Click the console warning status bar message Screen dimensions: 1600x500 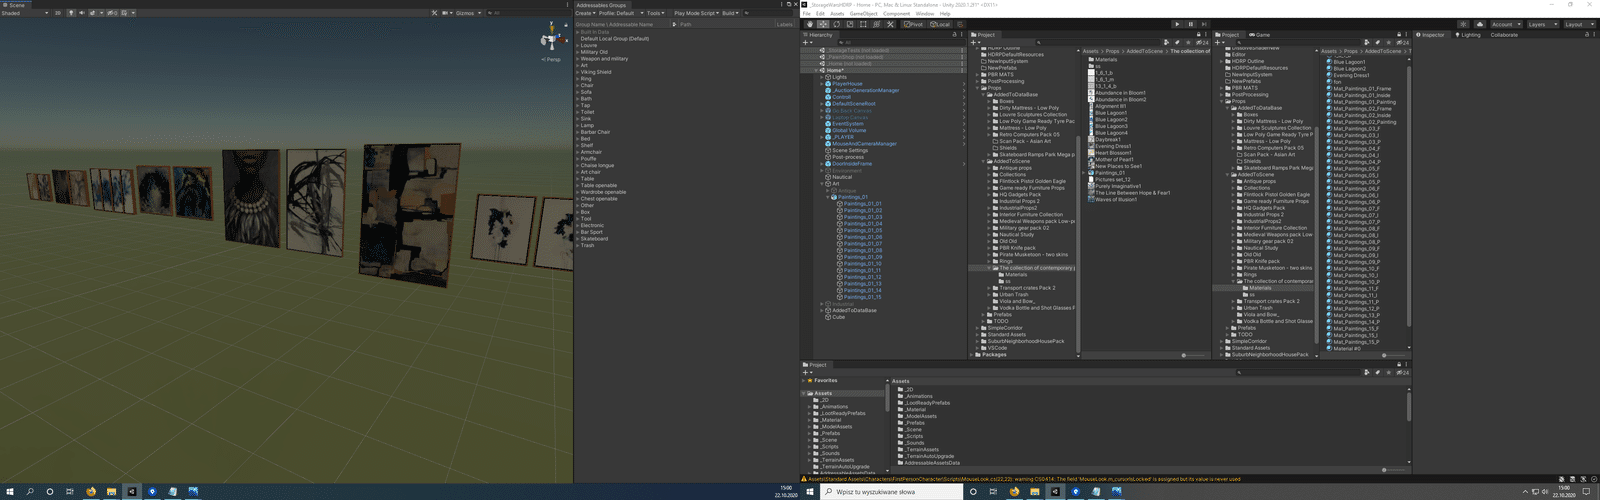pyautogui.click(x=1020, y=479)
